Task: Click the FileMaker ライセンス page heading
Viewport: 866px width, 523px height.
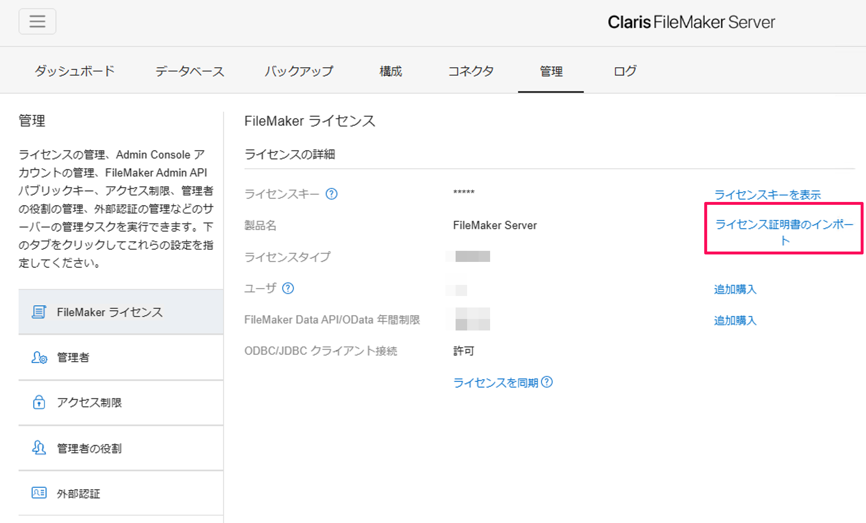Action: [x=309, y=121]
